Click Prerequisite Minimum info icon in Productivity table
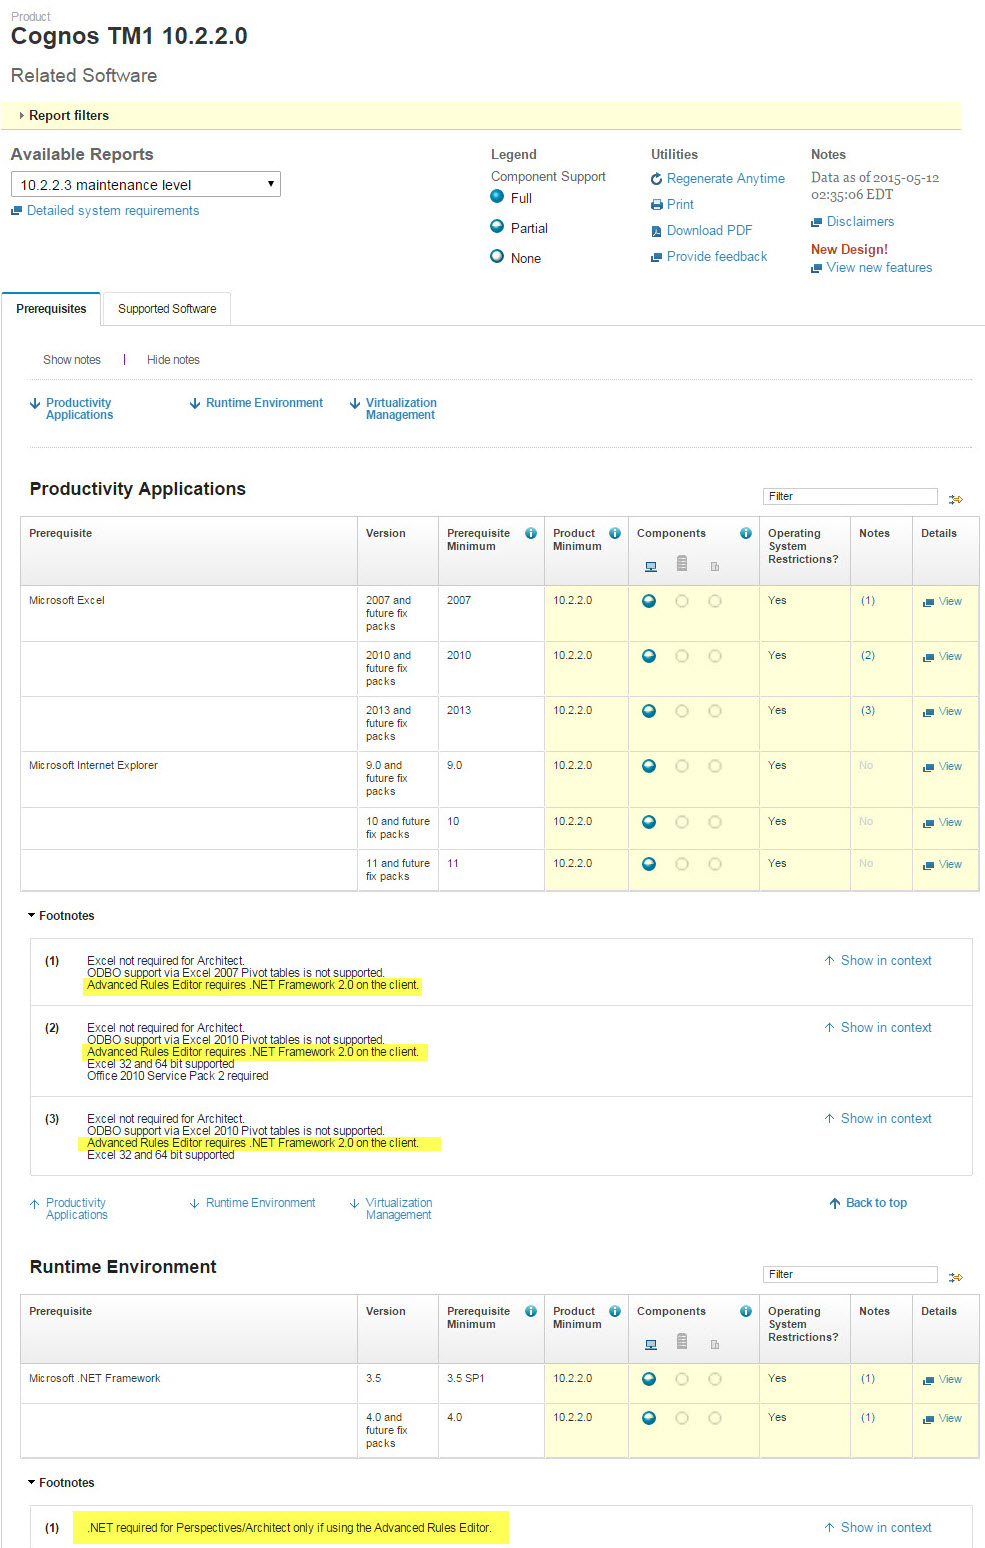The height and width of the screenshot is (1548, 985). pyautogui.click(x=531, y=533)
